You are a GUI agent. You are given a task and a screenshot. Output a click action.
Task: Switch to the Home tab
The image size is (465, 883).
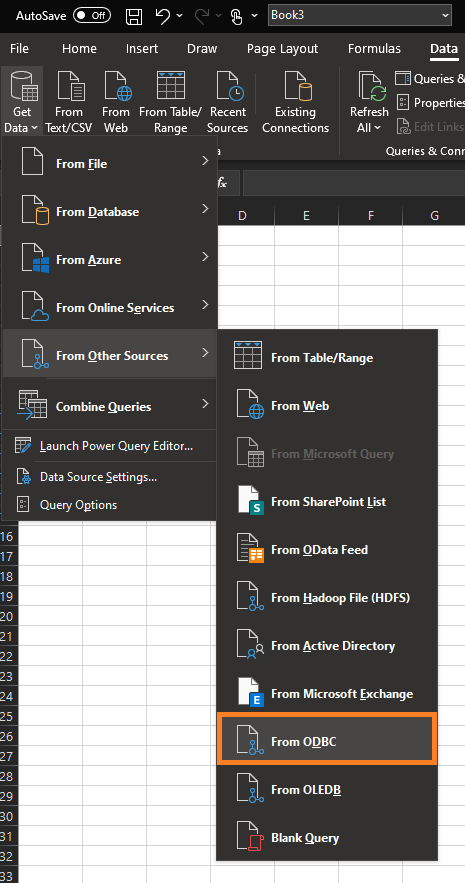pyautogui.click(x=79, y=48)
